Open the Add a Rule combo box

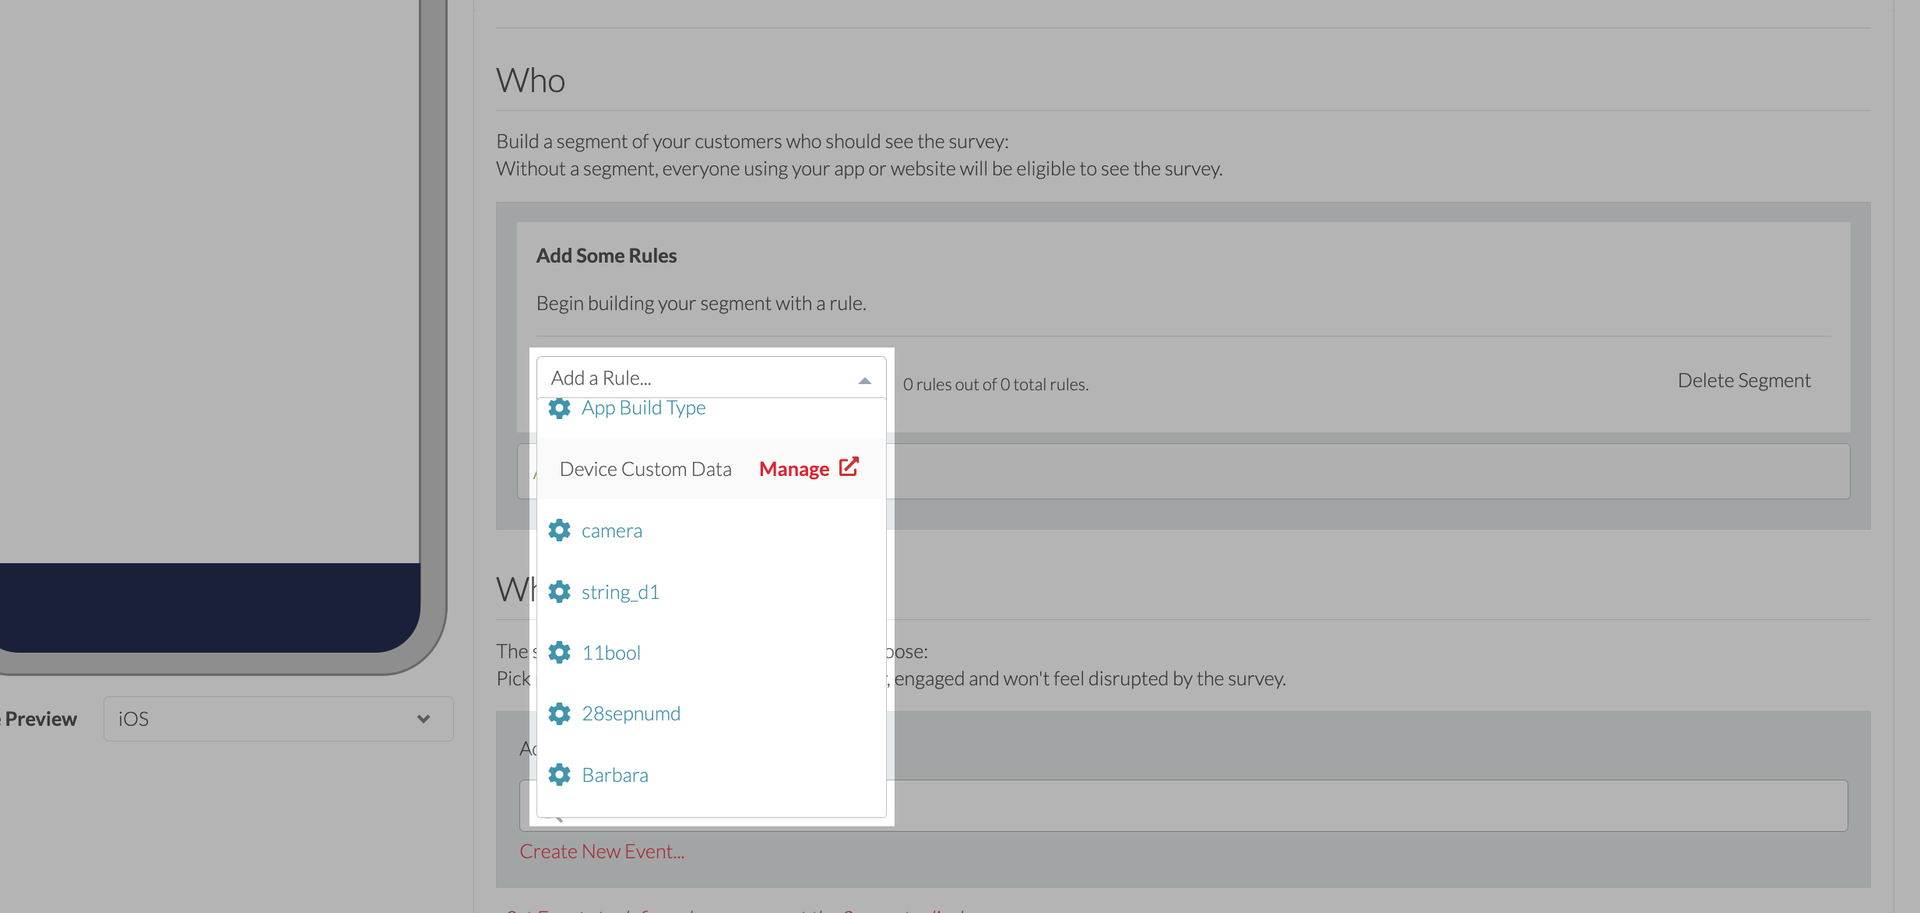(x=700, y=378)
